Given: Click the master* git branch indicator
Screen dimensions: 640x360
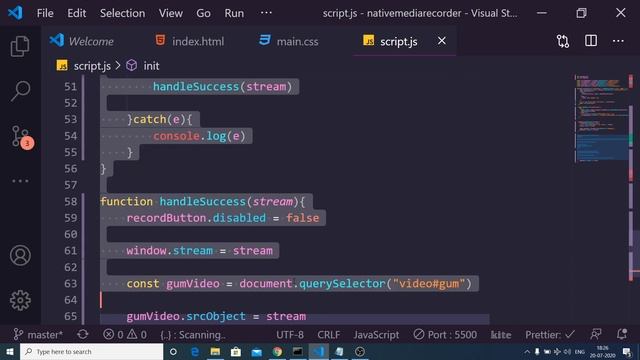Looking at the screenshot, I should coord(38,335).
